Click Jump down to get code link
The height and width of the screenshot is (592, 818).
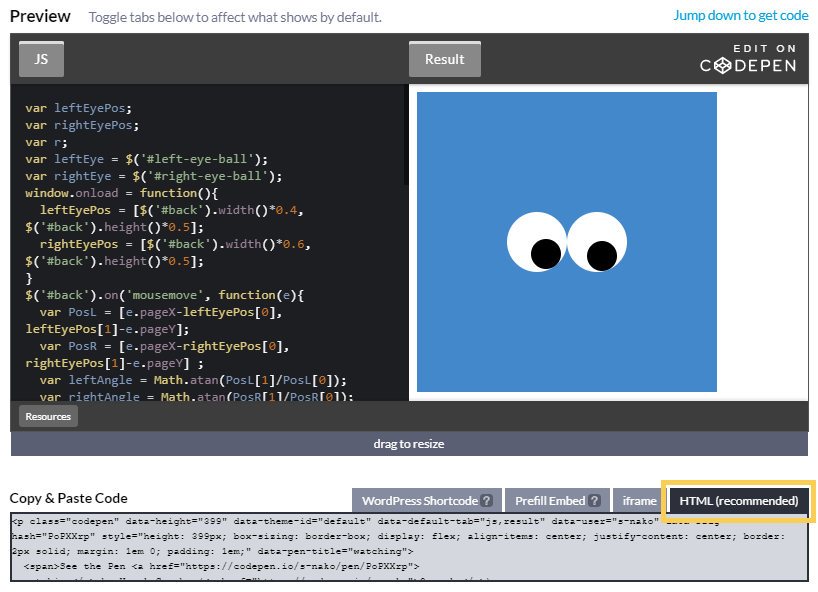click(741, 16)
